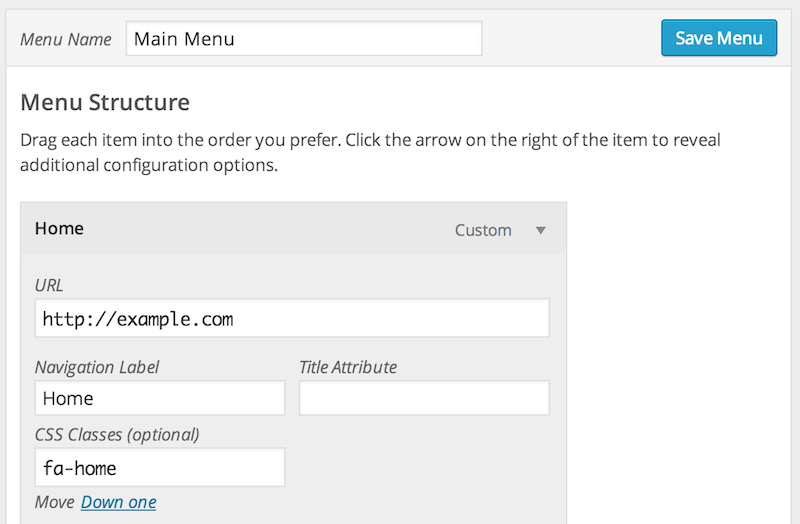Click the "Custom" item type label
Viewport: 800px width, 524px height.
[x=483, y=230]
